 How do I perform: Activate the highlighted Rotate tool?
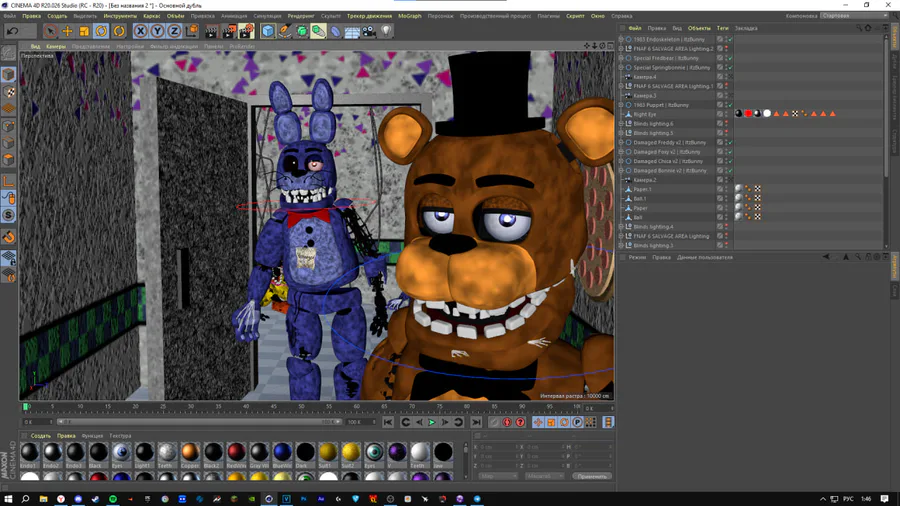pos(101,31)
